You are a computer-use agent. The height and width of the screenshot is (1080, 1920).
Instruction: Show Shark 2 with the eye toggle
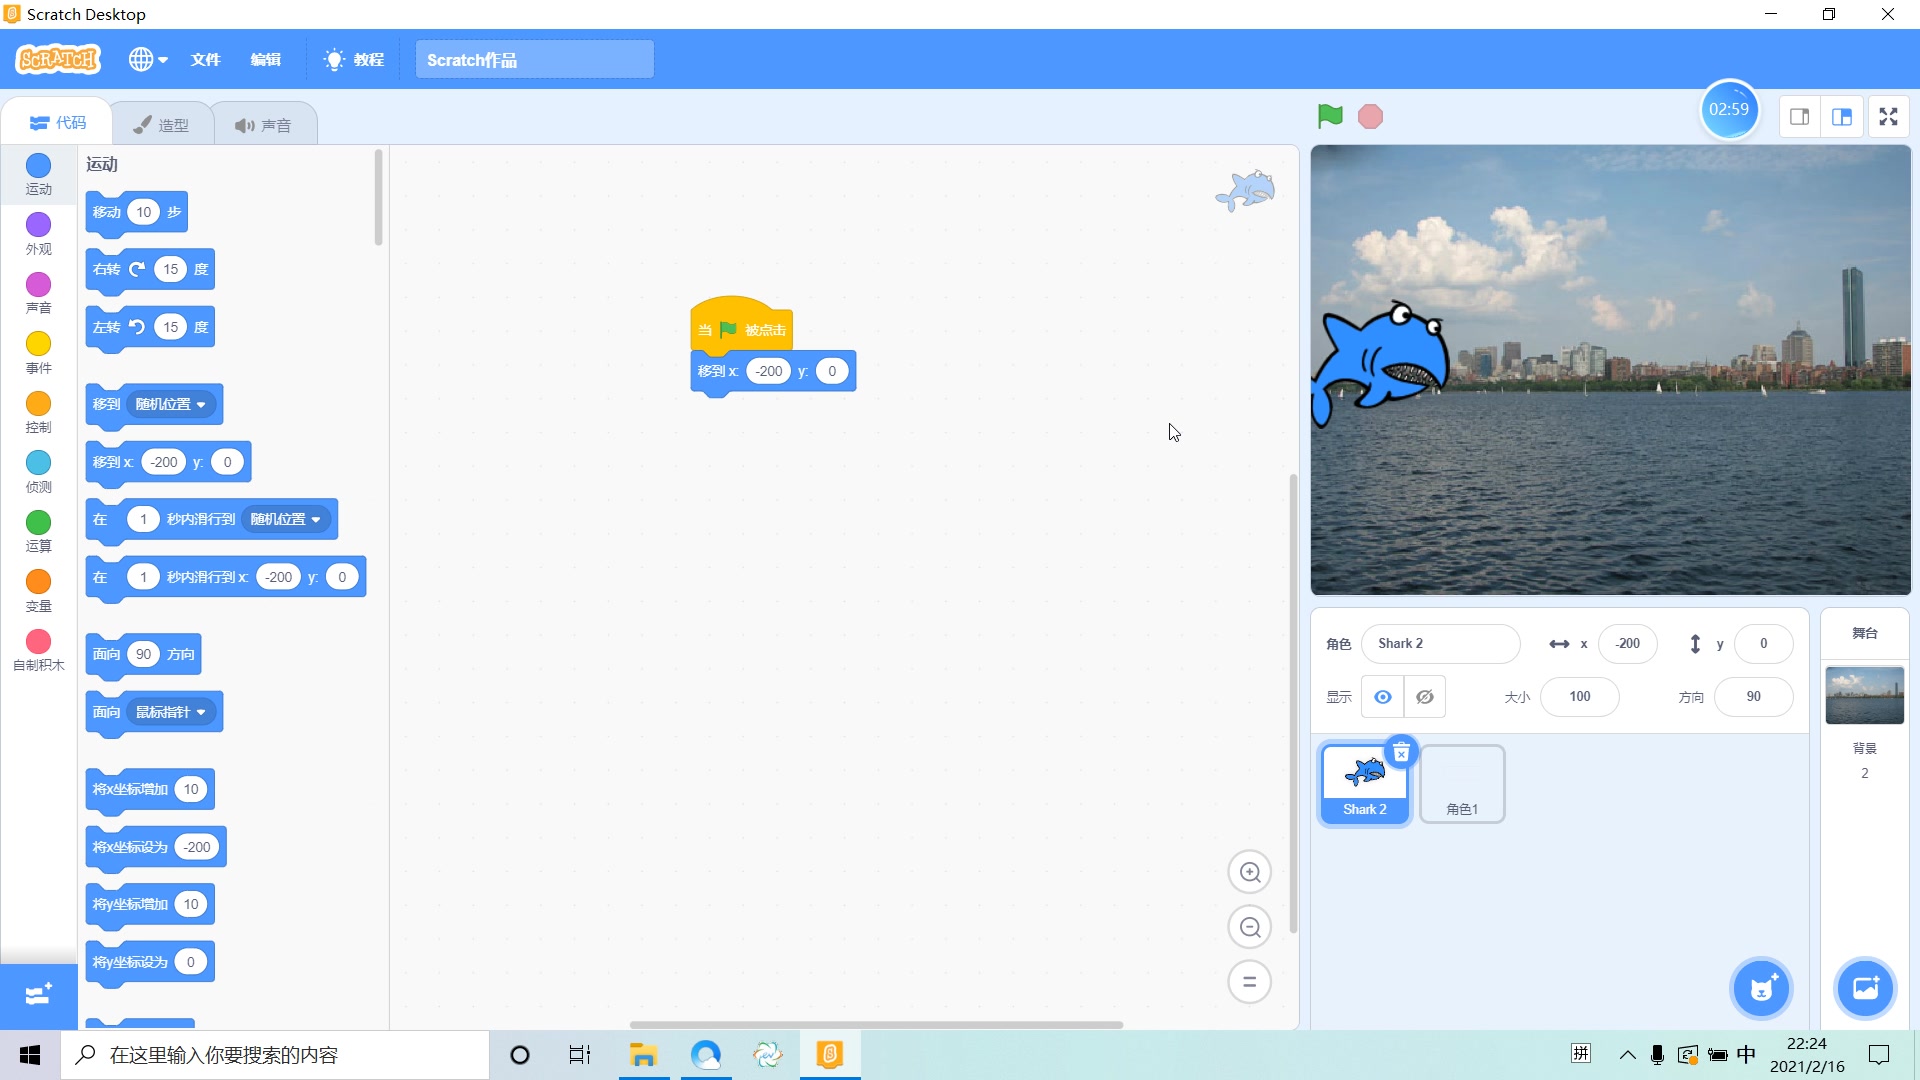[1383, 696]
